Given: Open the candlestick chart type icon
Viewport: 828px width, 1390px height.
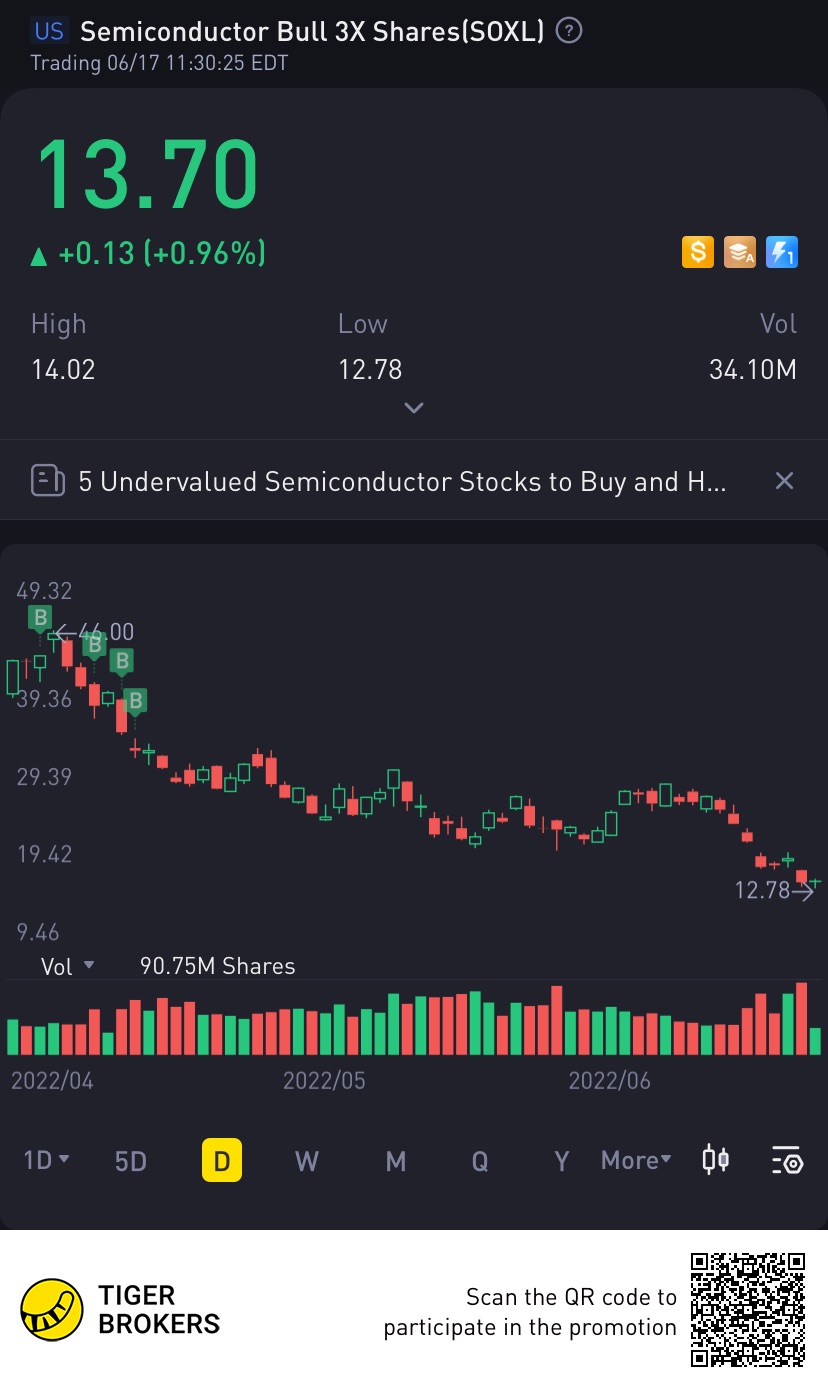Looking at the screenshot, I should coord(715,1160).
